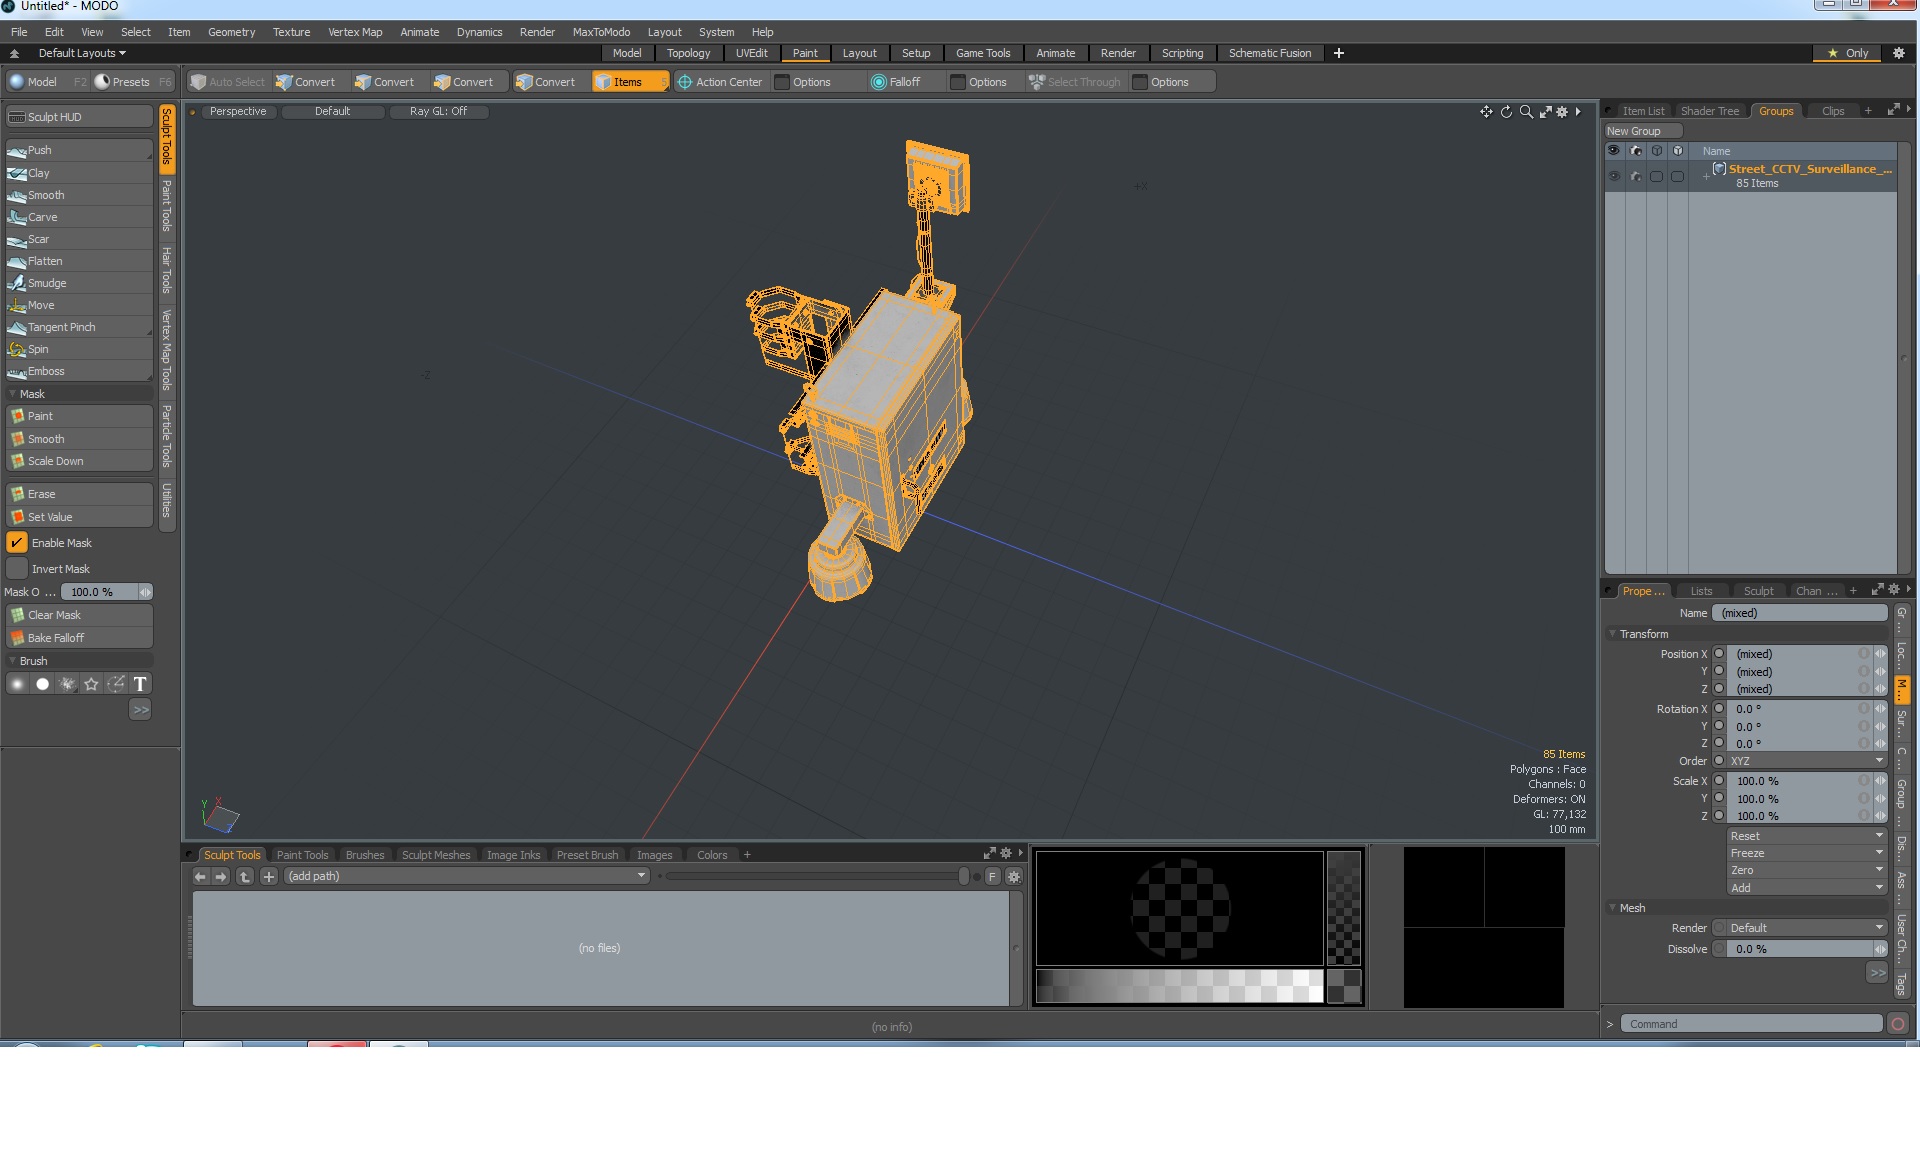The image size is (1920, 1158).
Task: Open layout settings gear at top right
Action: click(1899, 53)
